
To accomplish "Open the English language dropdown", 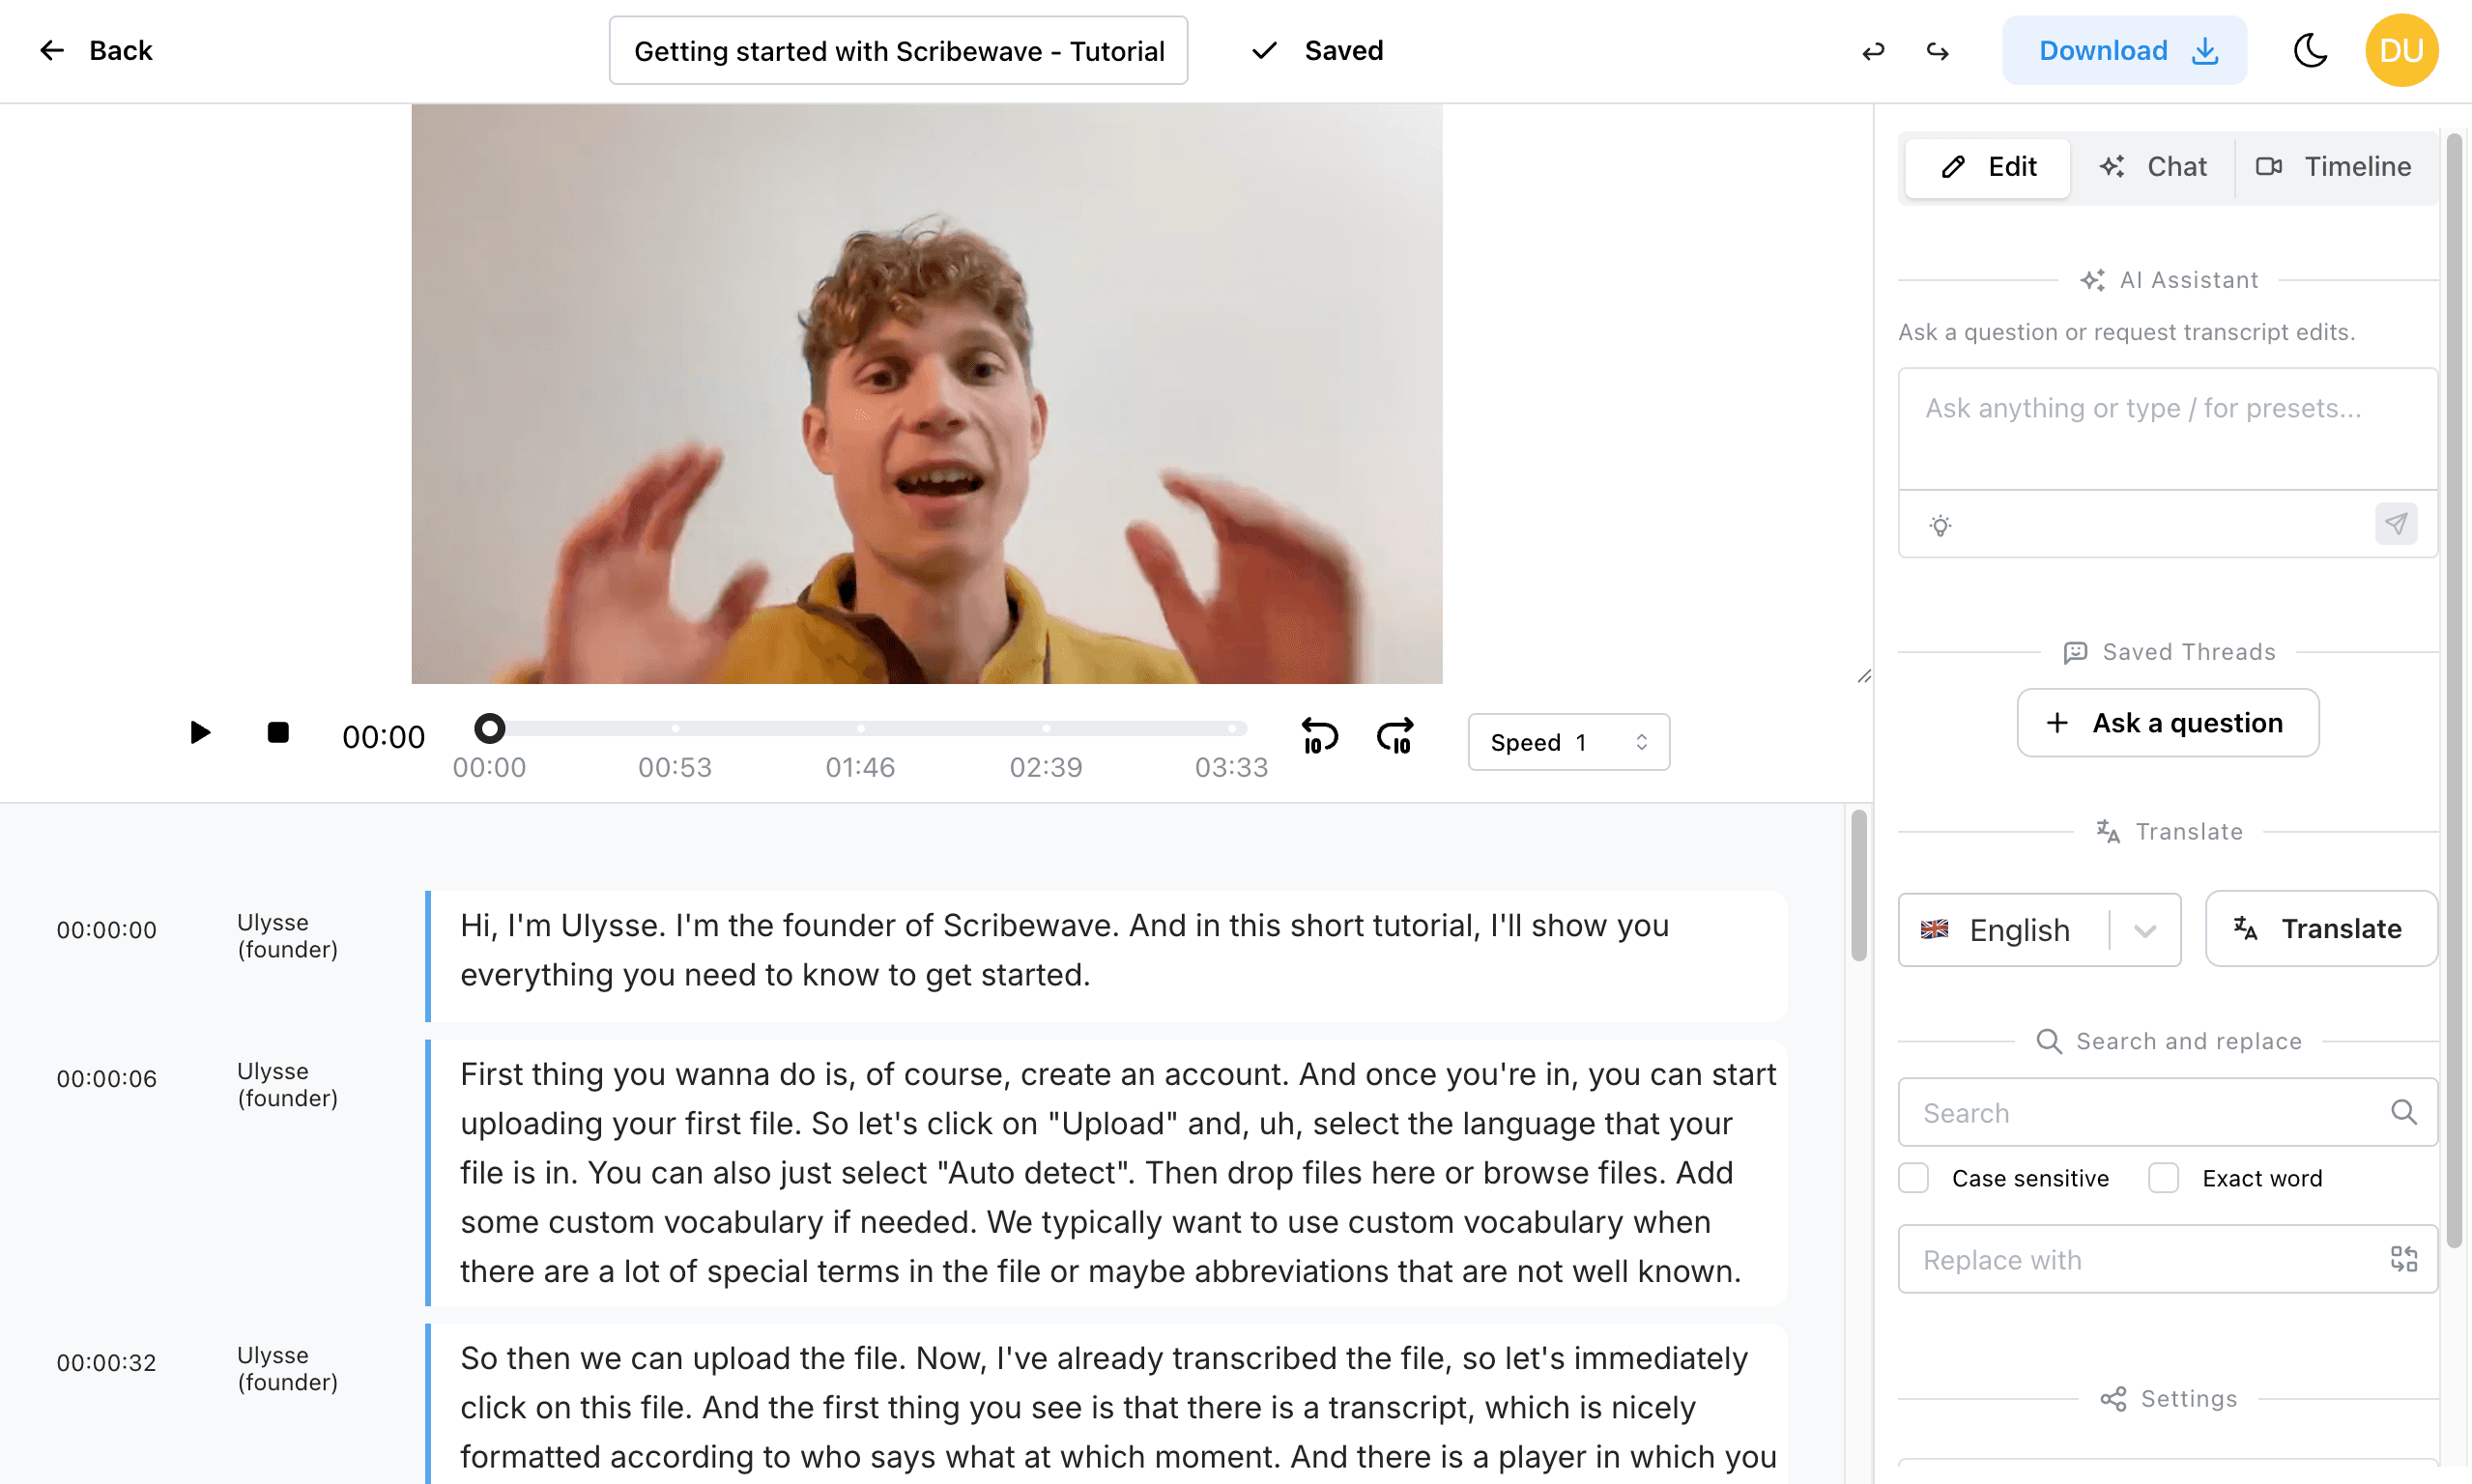I will (2144, 930).
